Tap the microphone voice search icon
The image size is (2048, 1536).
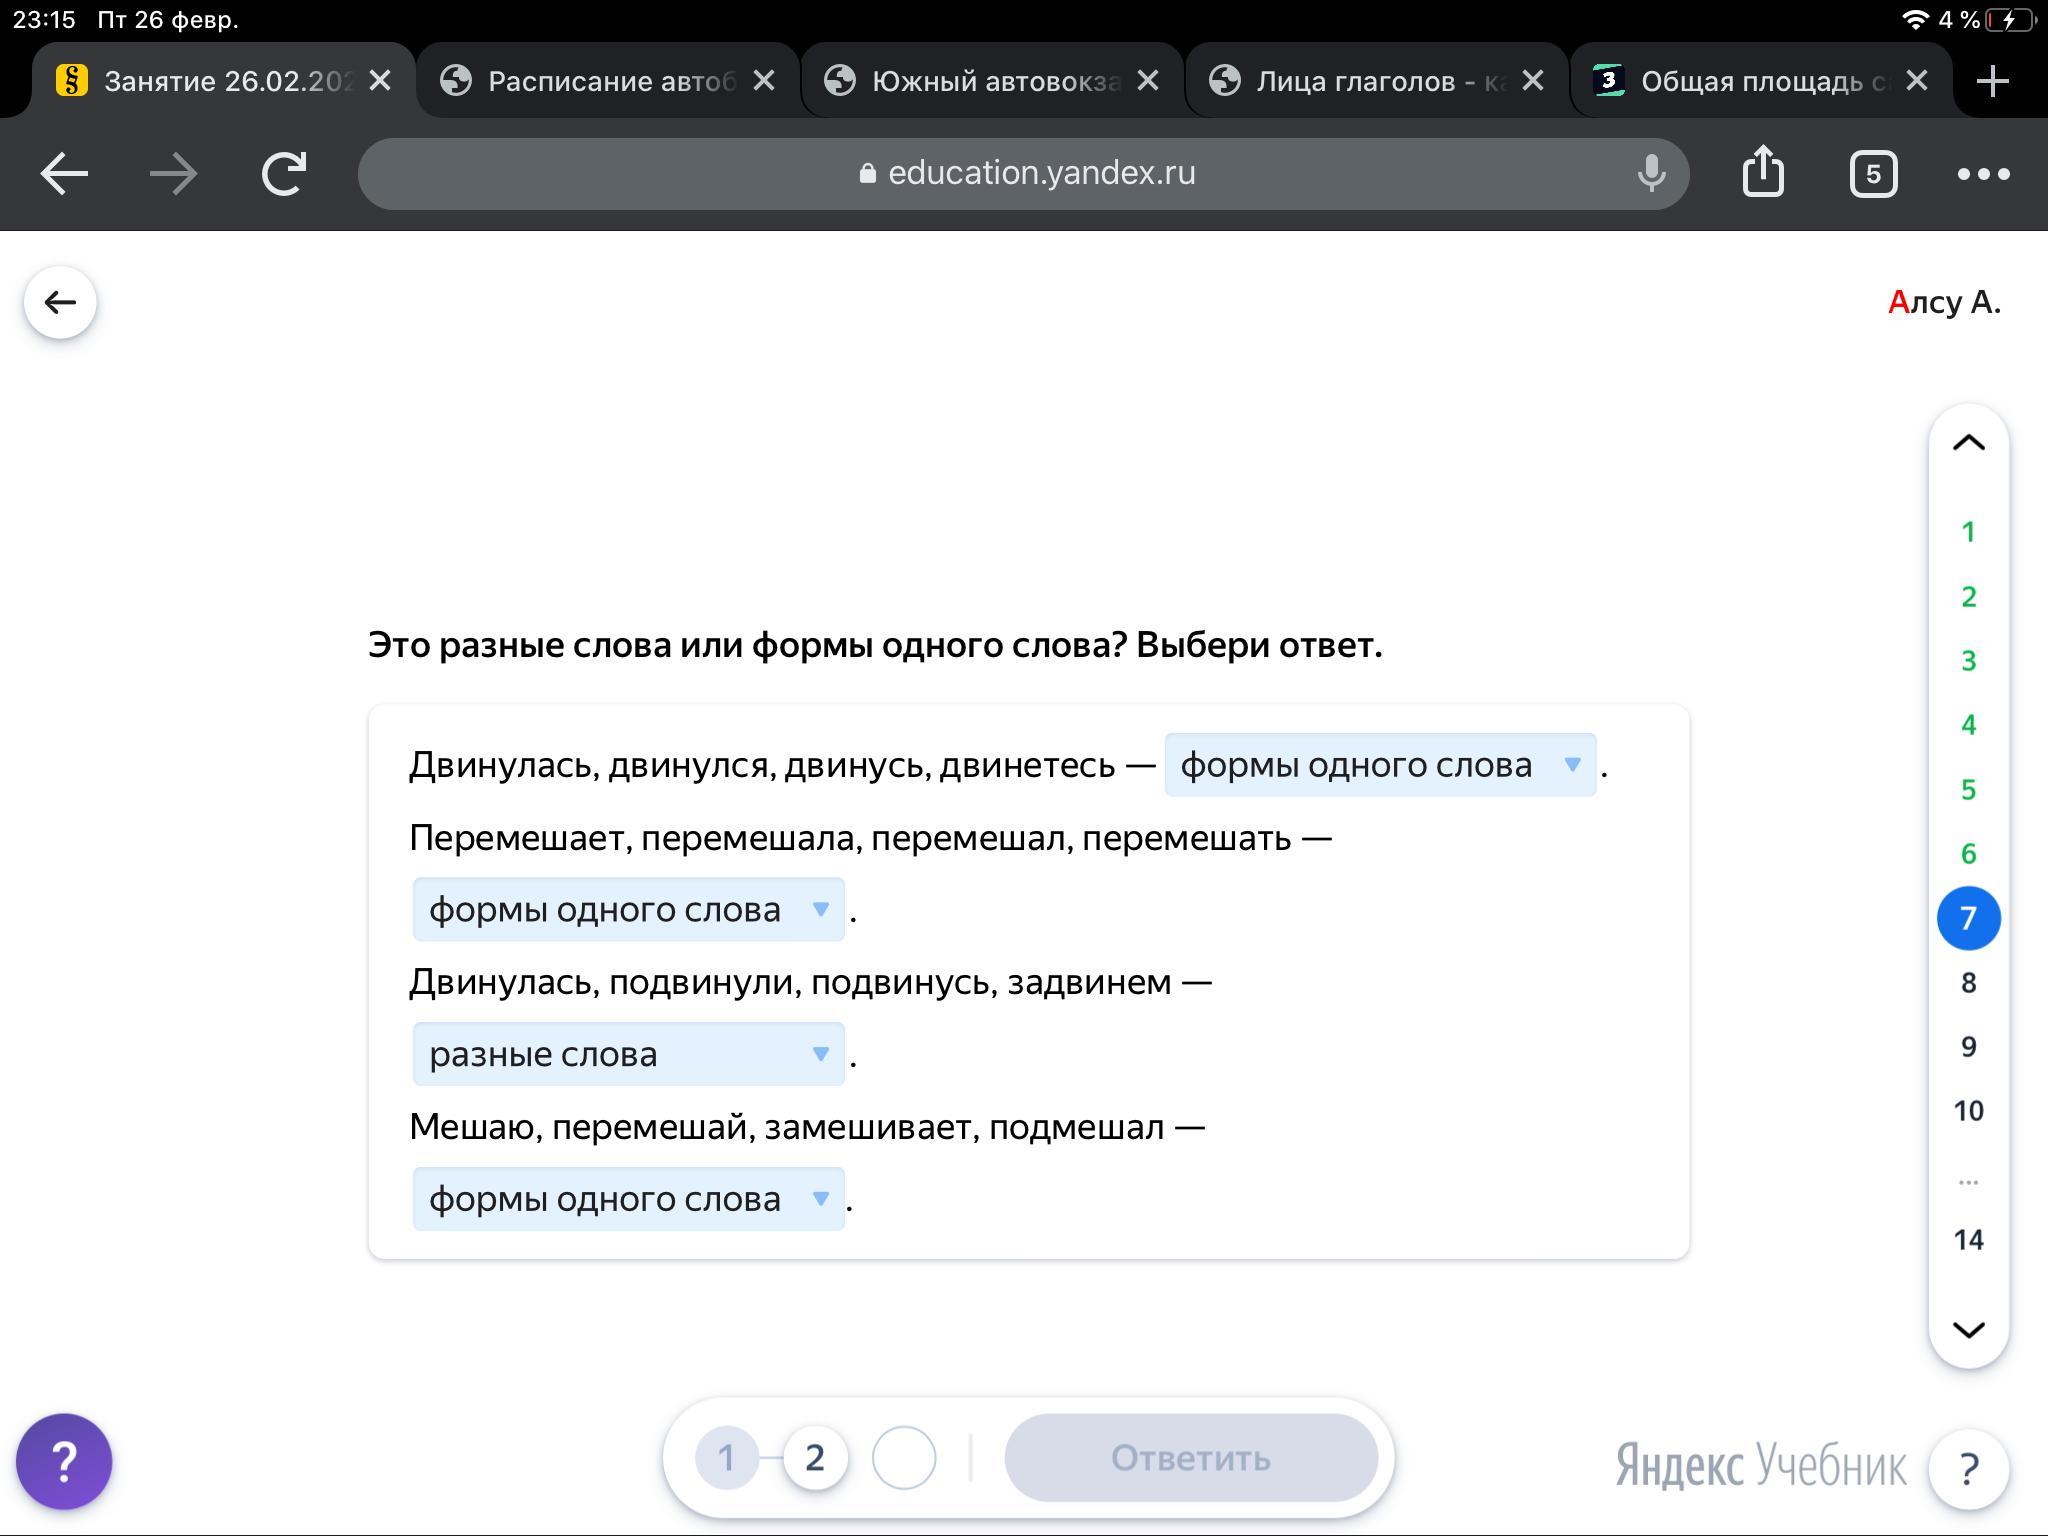coord(1651,174)
